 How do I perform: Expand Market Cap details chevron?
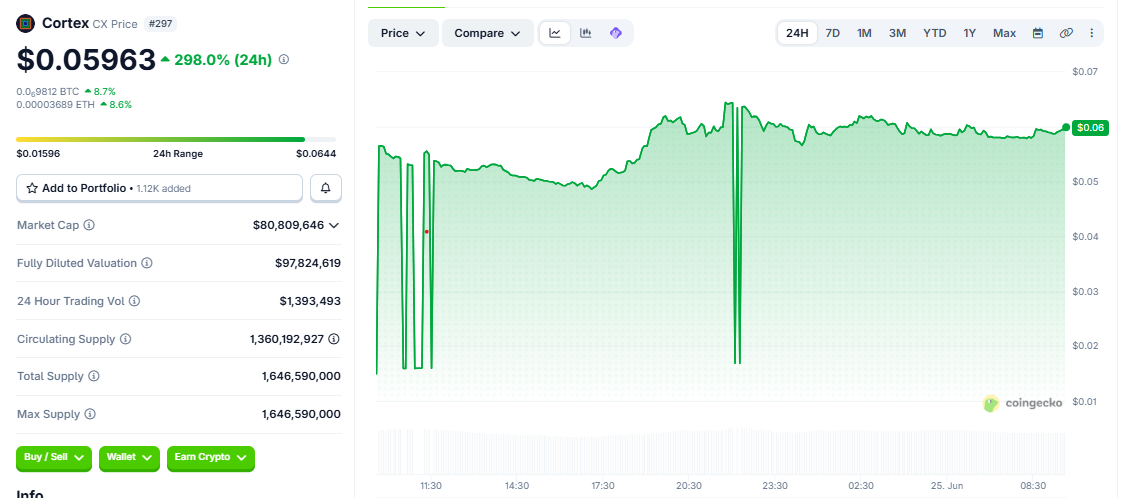(333, 225)
